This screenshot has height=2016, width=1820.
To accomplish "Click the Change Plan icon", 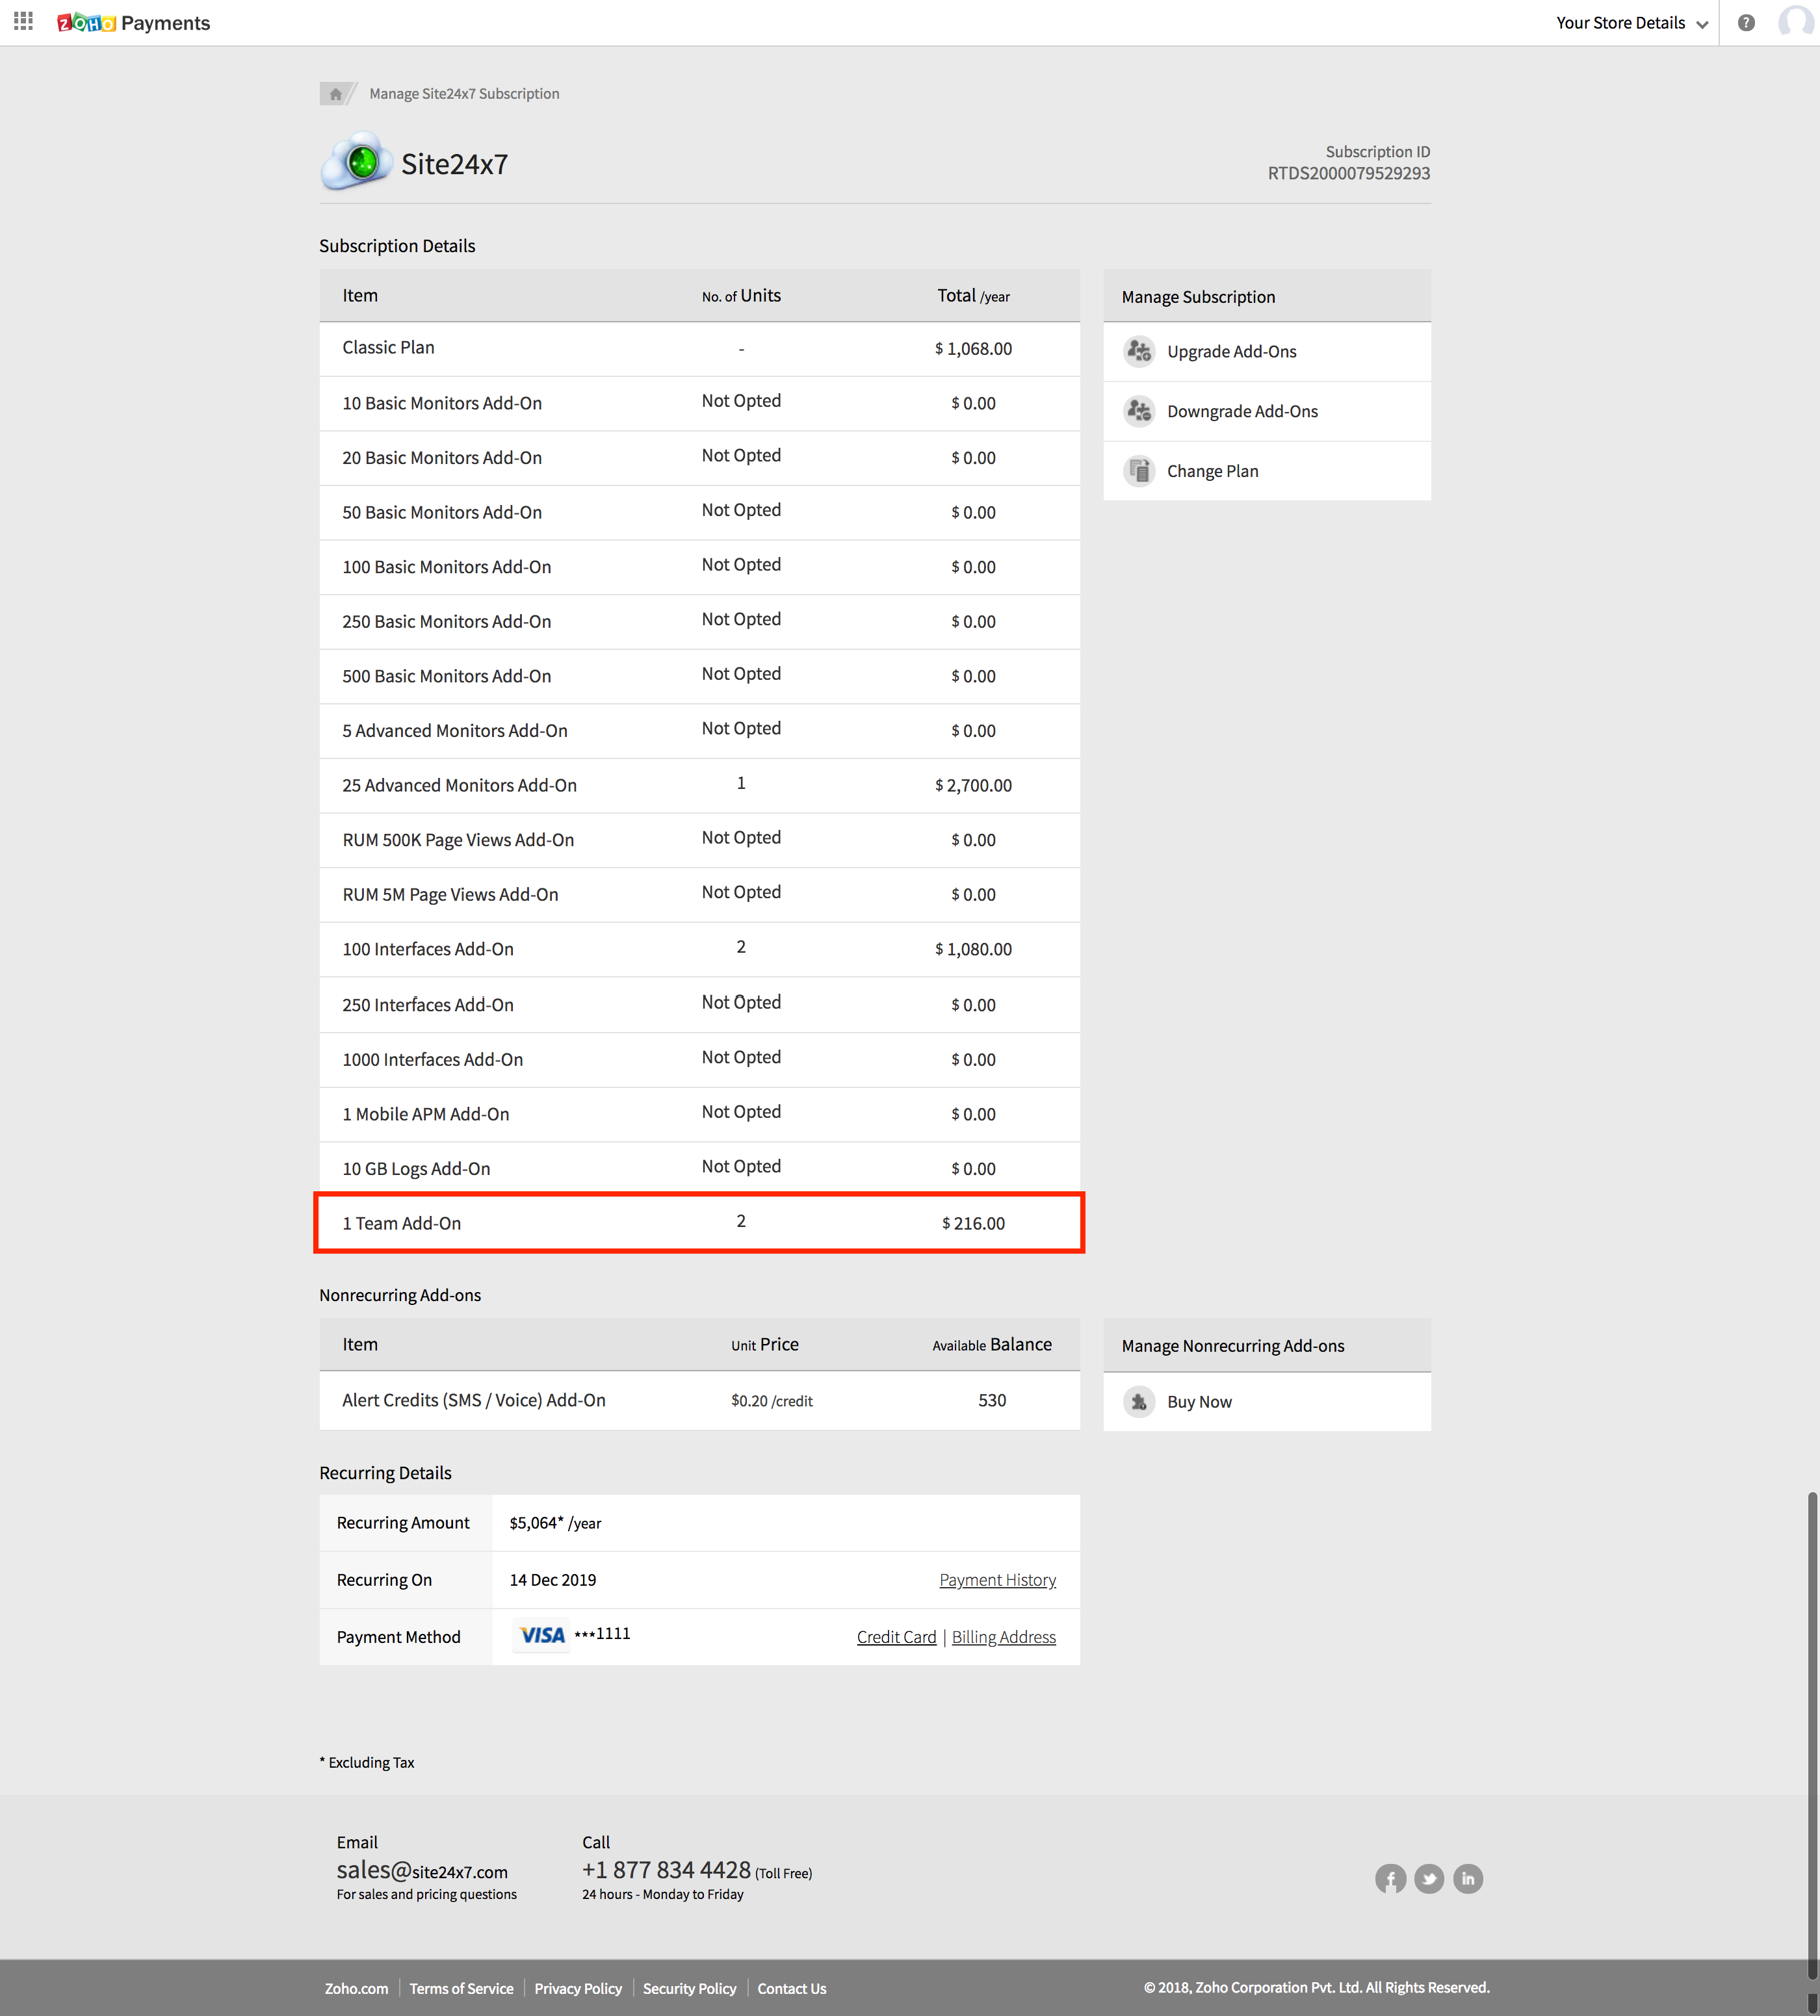I will point(1139,471).
